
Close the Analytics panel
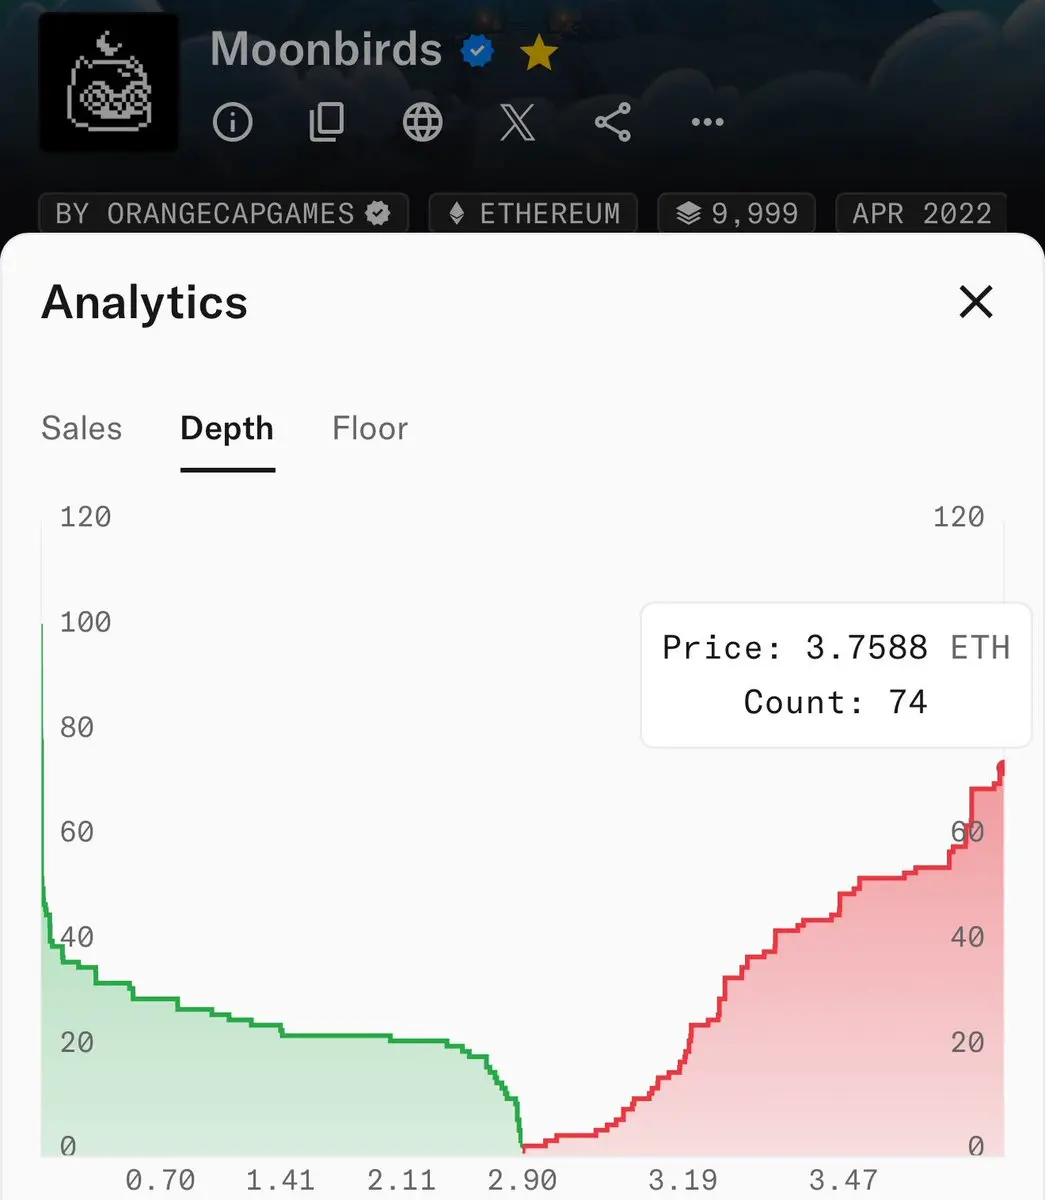975,301
